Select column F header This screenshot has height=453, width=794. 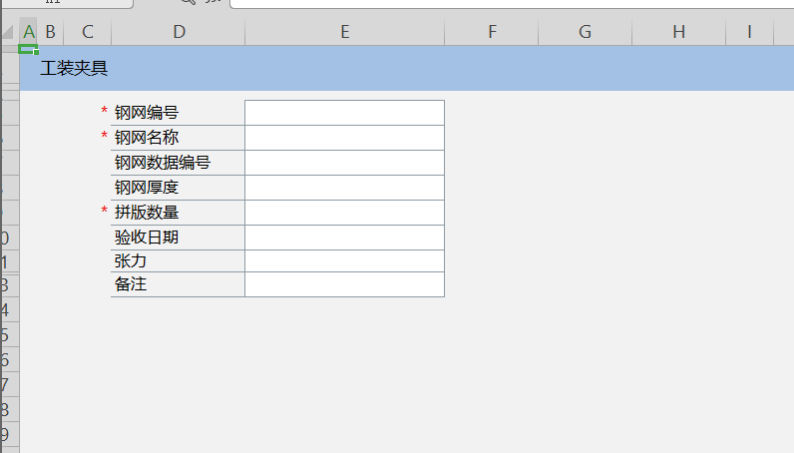click(x=492, y=32)
